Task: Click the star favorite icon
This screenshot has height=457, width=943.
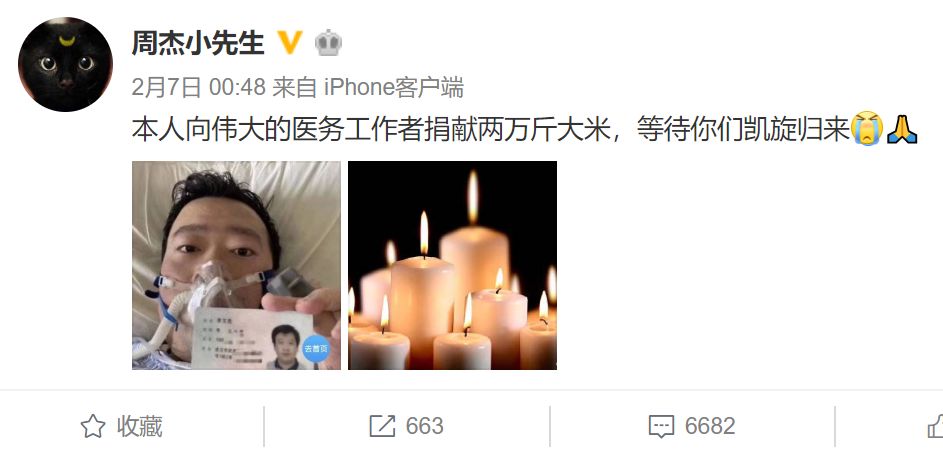Action: tap(93, 426)
